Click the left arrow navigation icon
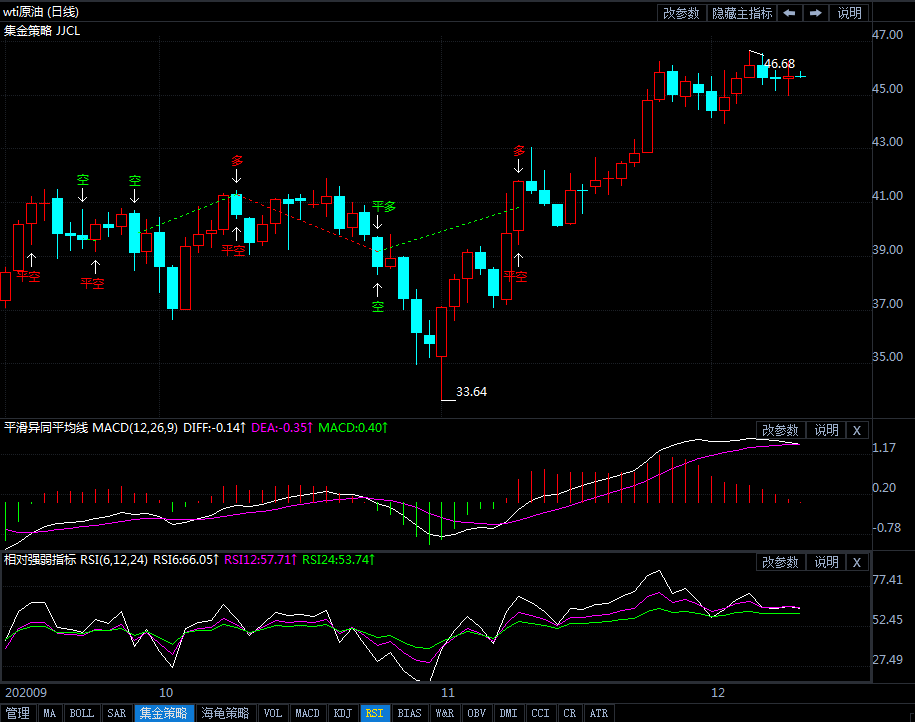This screenshot has height=722, width=915. click(x=790, y=13)
